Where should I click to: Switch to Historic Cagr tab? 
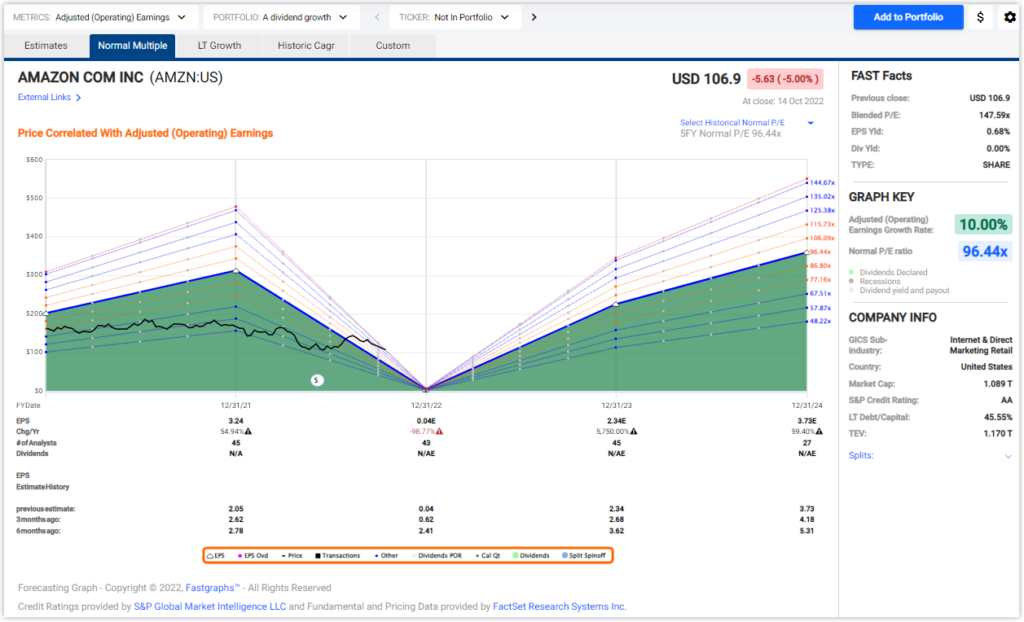306,46
